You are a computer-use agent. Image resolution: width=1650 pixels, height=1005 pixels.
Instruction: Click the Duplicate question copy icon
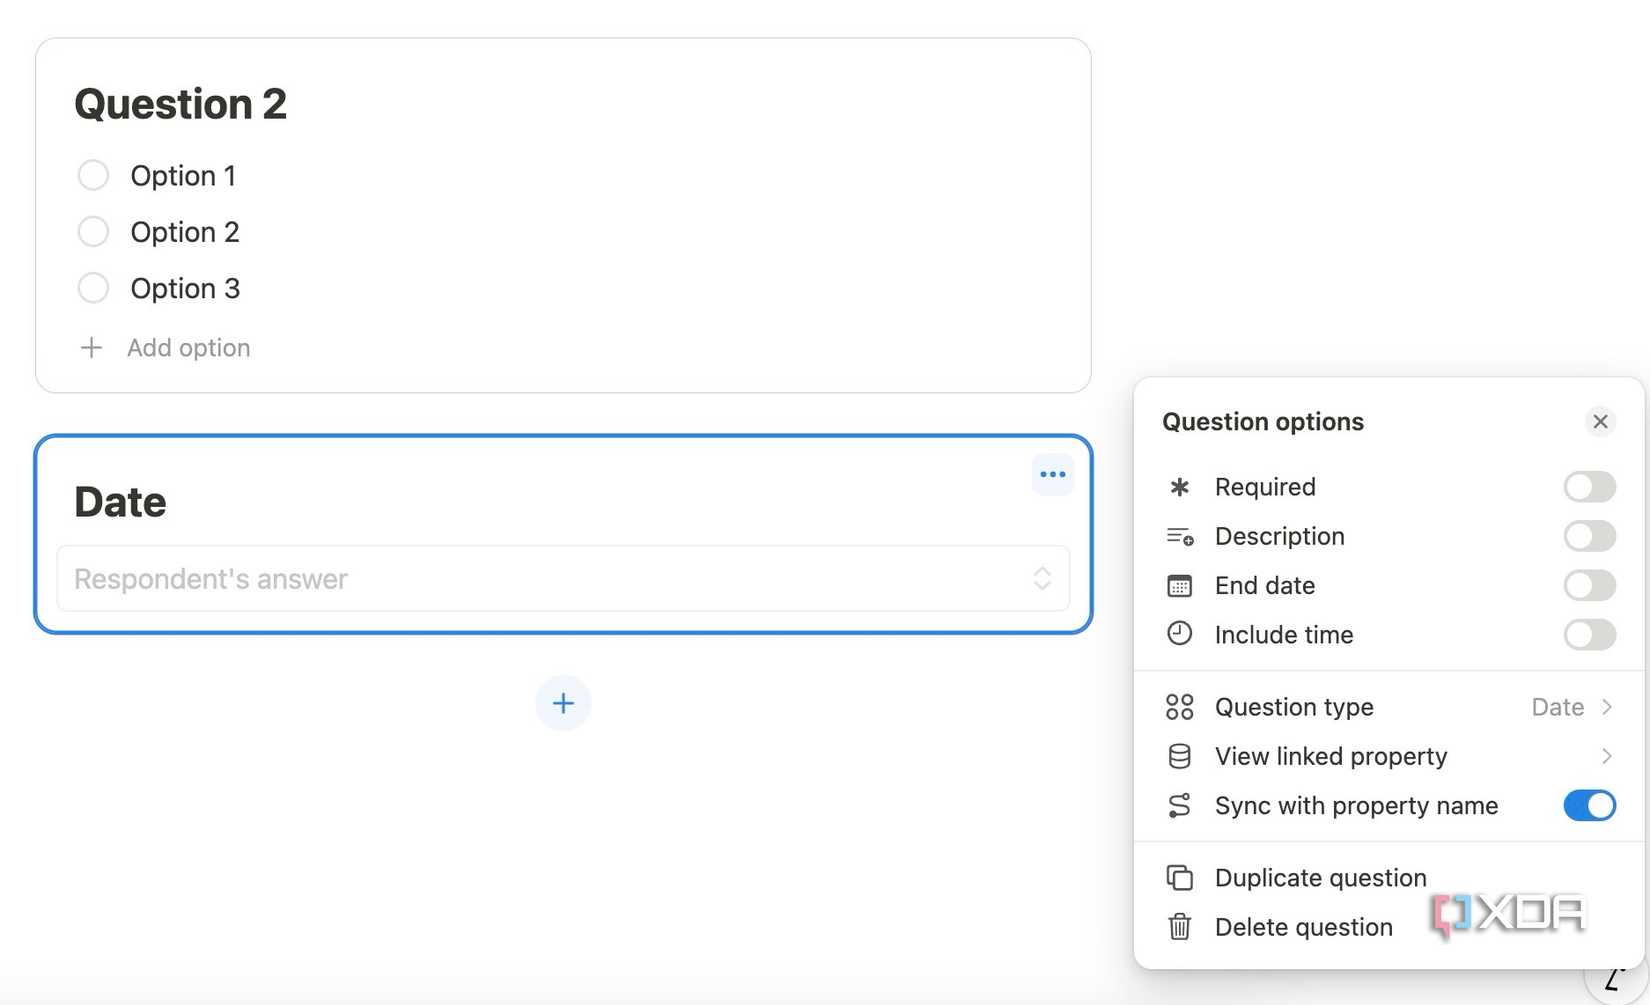1180,878
